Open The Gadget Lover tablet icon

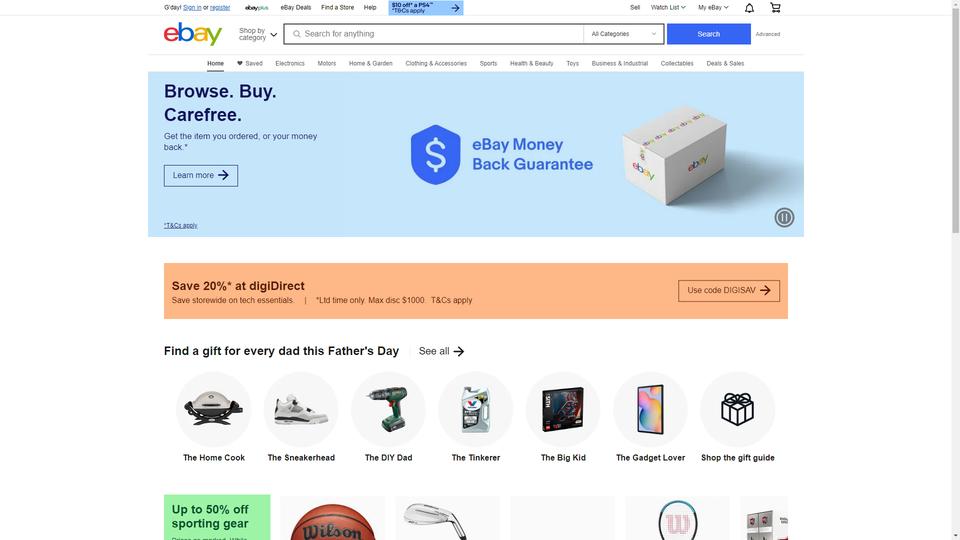[650, 409]
